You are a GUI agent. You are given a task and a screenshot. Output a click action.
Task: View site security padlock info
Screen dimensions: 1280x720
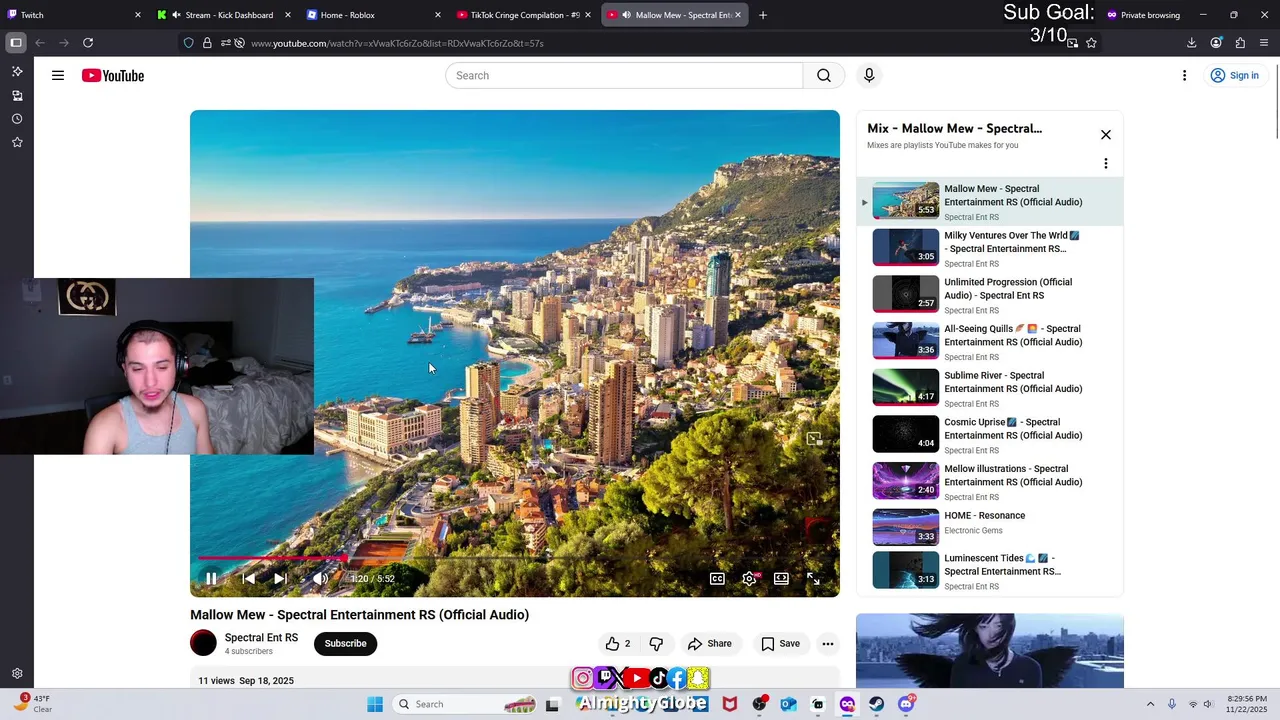coord(207,43)
